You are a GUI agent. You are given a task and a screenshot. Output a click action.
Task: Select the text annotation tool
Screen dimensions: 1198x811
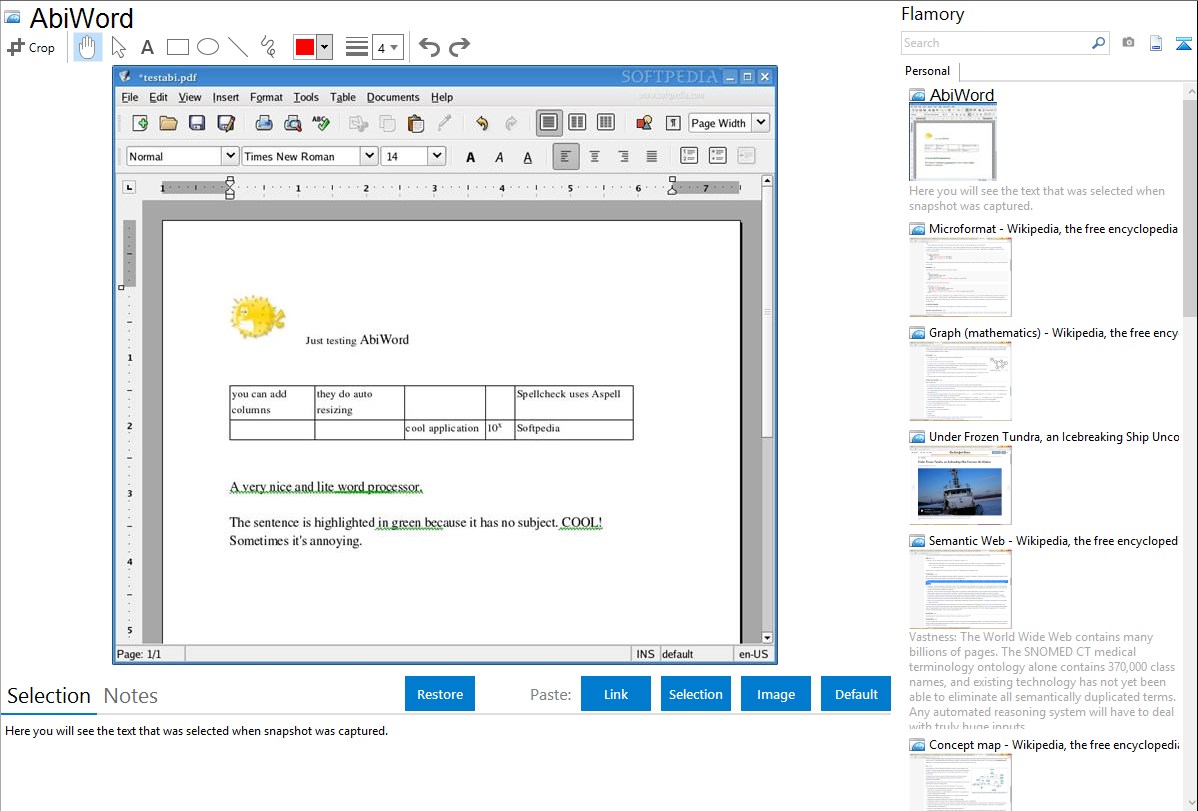coord(147,47)
